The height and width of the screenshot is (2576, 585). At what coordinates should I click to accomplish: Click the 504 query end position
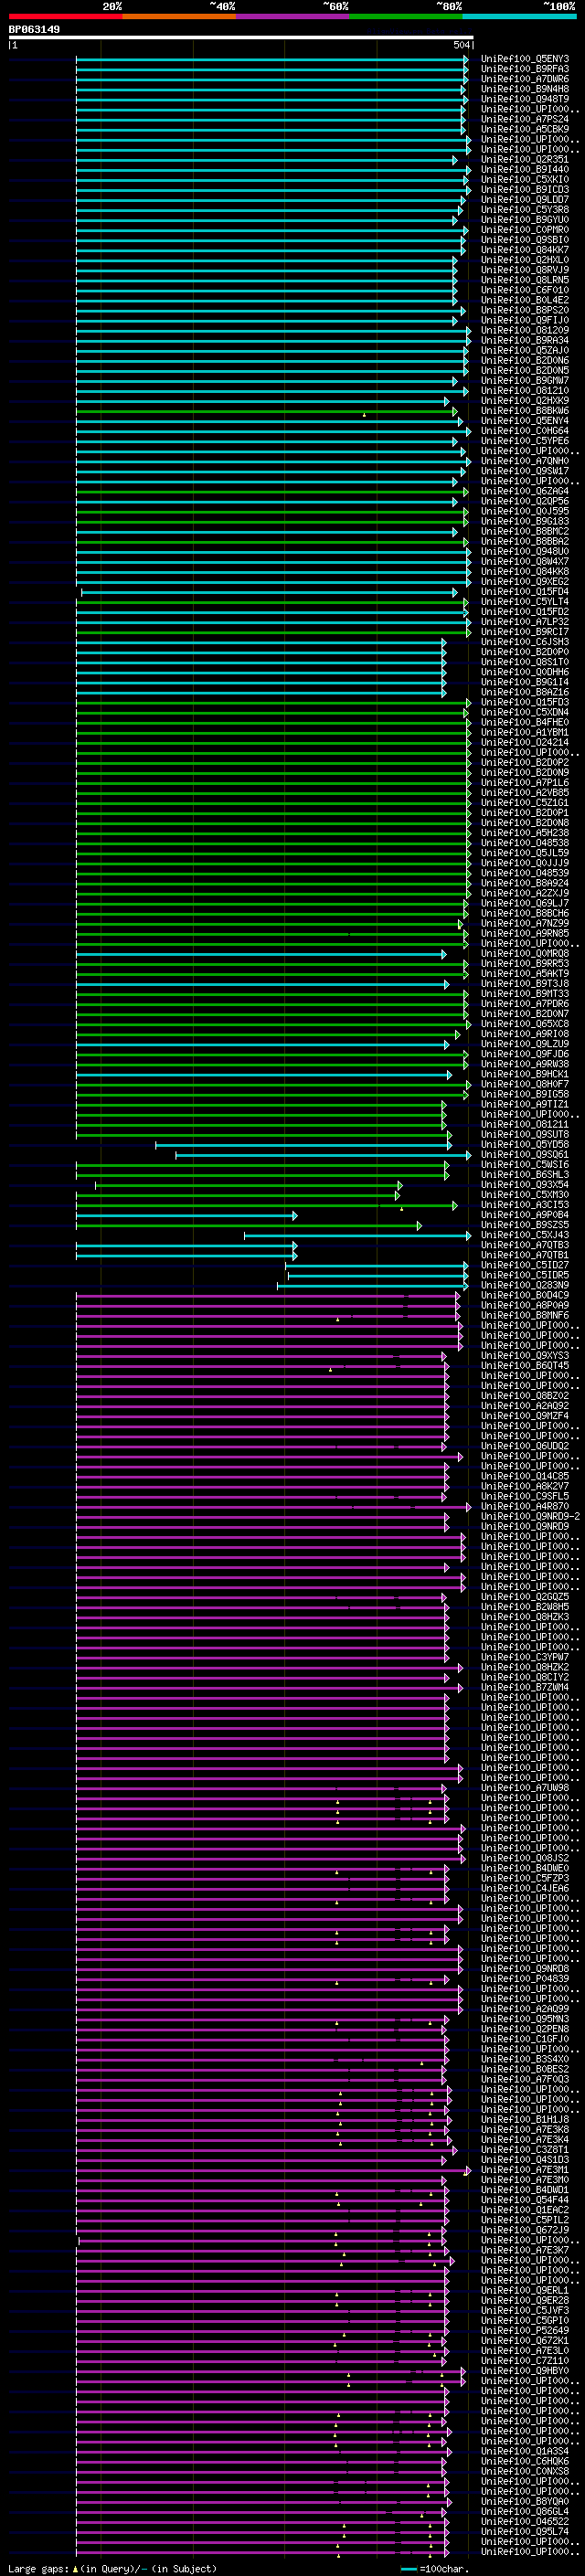pos(462,46)
